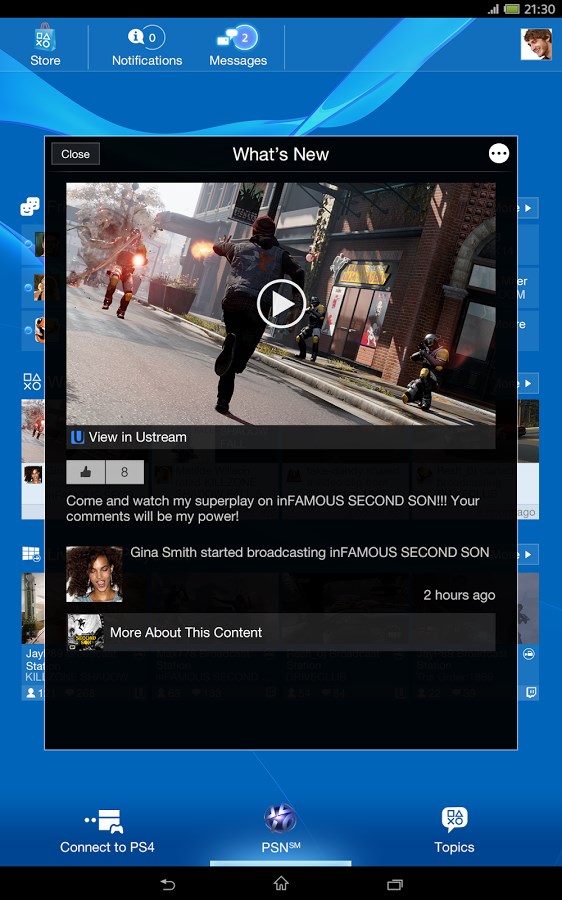Click the status bar clock 21:30

pyautogui.click(x=539, y=9)
